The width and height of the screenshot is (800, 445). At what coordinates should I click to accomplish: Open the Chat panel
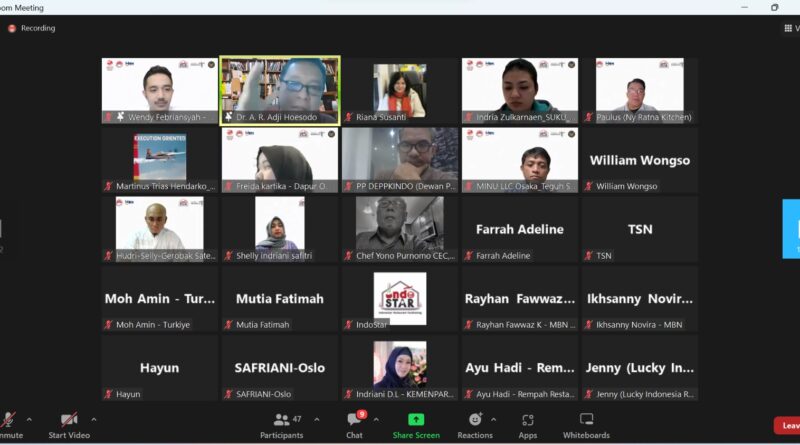point(354,420)
